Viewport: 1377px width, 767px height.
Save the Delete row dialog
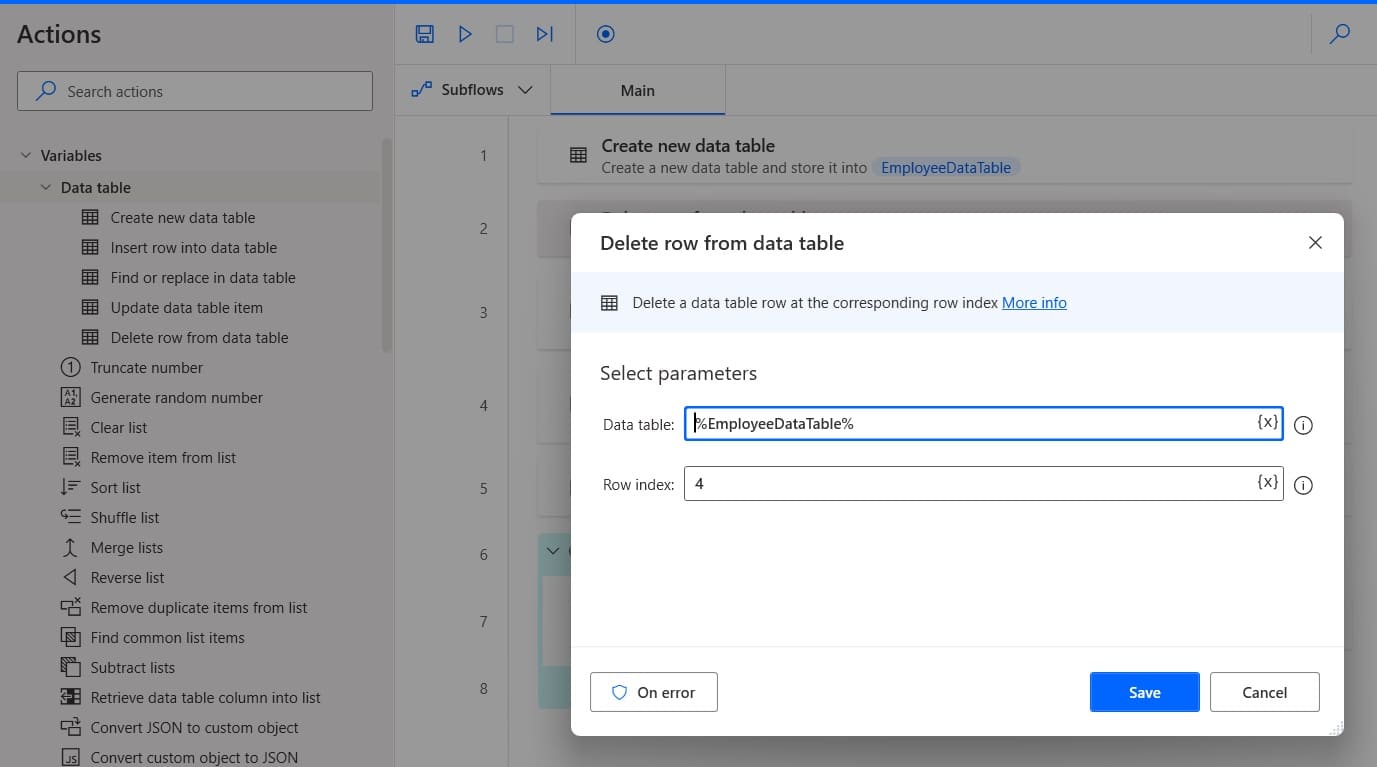point(1144,692)
